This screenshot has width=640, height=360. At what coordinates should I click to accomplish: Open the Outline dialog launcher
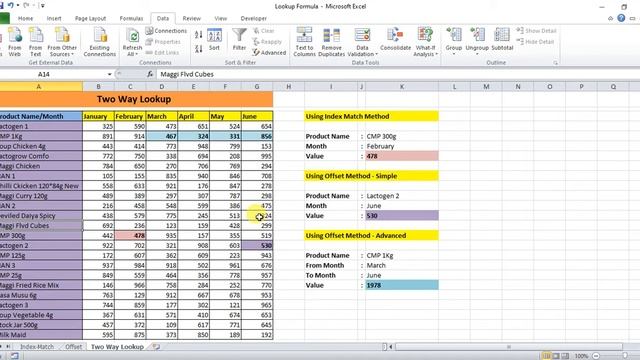(556, 63)
